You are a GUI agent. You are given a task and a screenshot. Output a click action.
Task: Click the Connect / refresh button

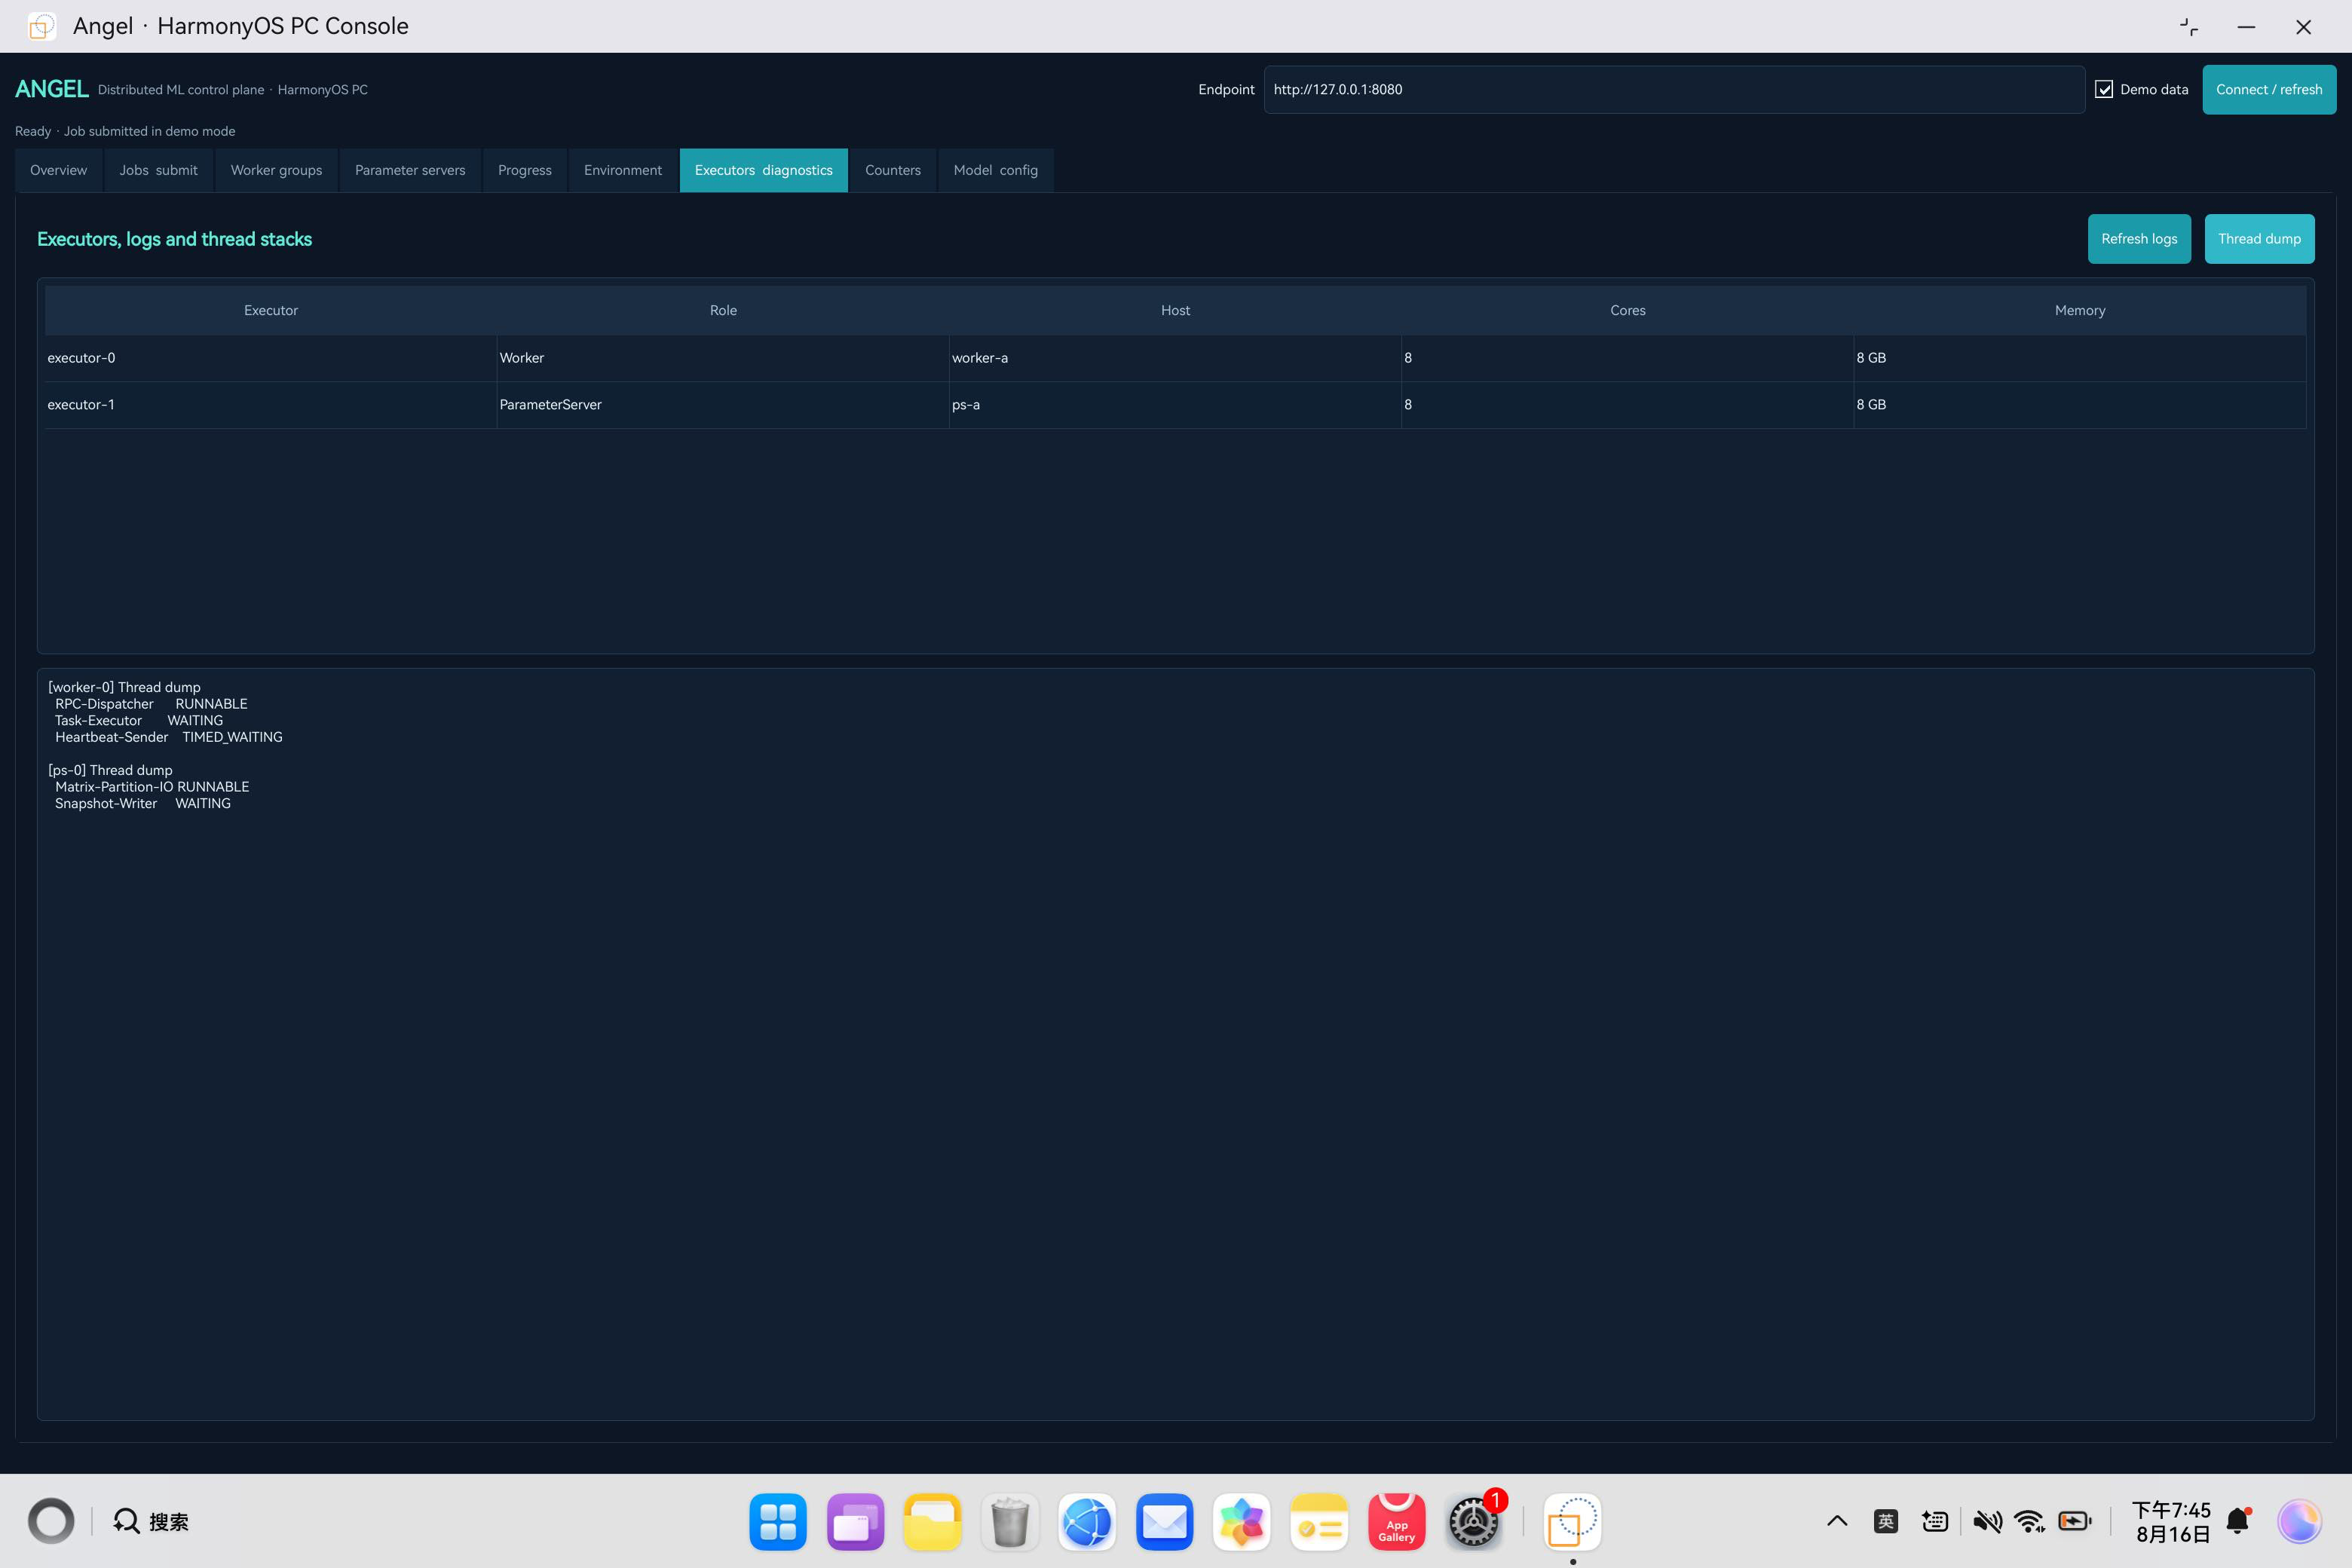[x=2269, y=90]
